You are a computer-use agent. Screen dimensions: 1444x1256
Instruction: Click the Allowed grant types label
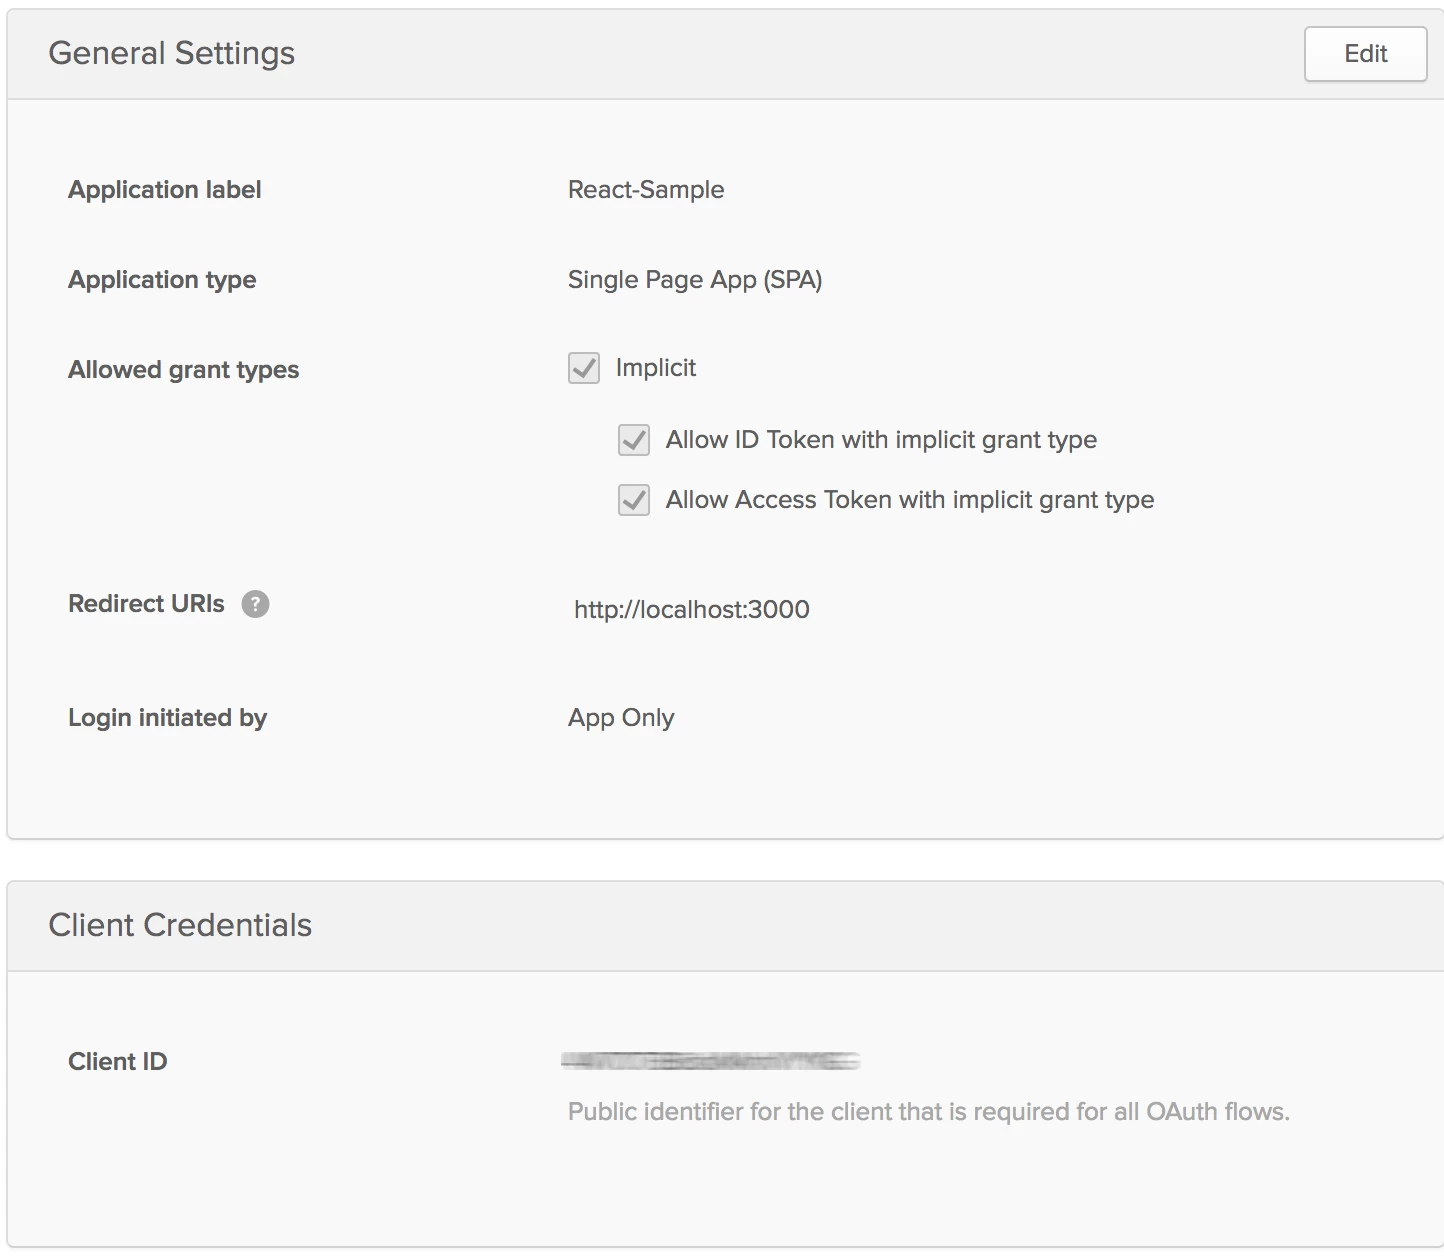pos(183,370)
